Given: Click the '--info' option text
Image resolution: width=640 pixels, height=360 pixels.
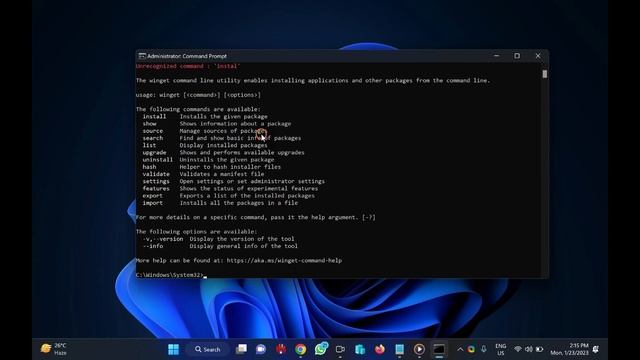Looking at the screenshot, I should pyautogui.click(x=153, y=246).
